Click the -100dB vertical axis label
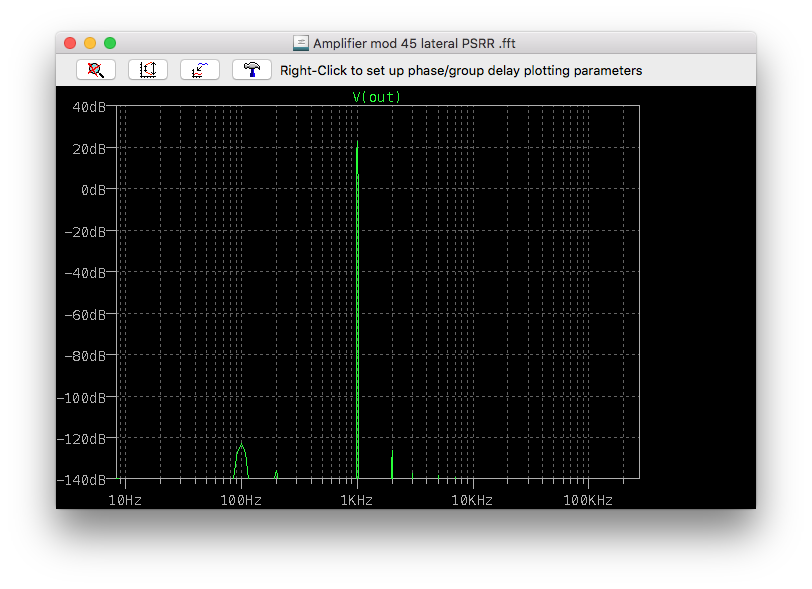Viewport: 812px width, 589px height. point(81,398)
